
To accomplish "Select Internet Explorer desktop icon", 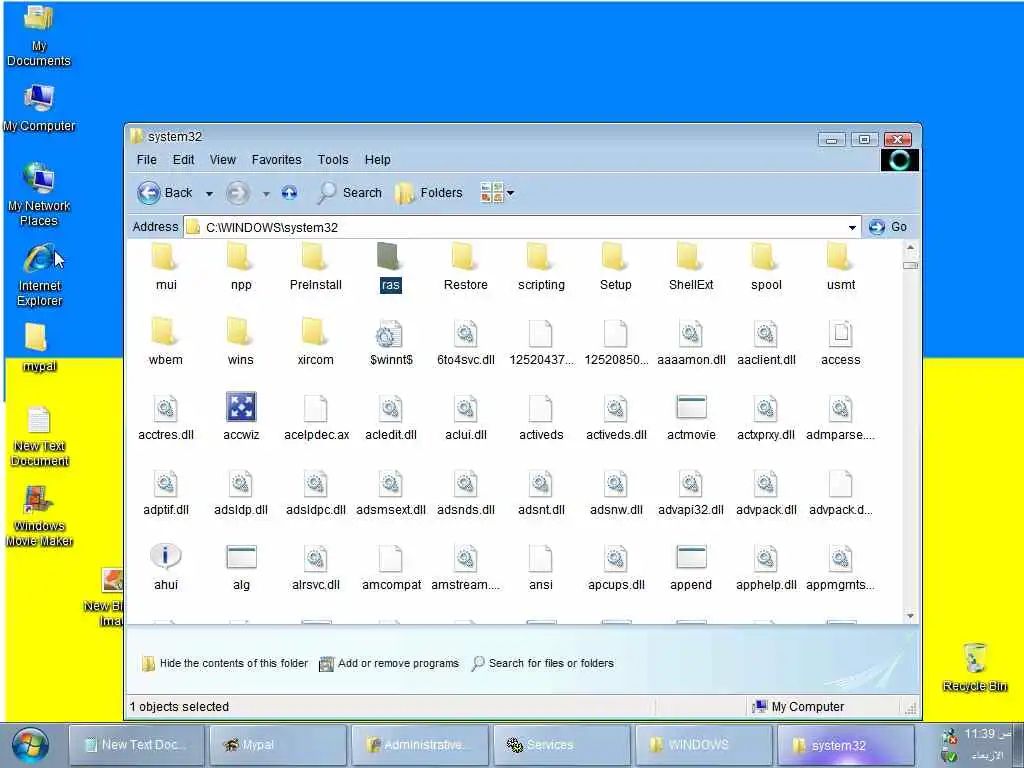I will coord(39,274).
